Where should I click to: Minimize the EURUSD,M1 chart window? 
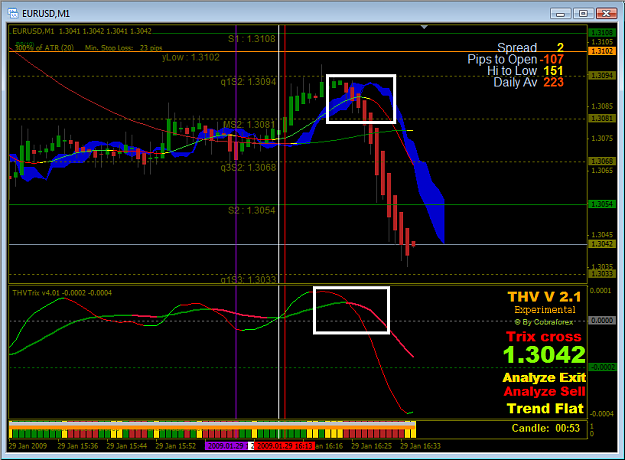(560, 14)
